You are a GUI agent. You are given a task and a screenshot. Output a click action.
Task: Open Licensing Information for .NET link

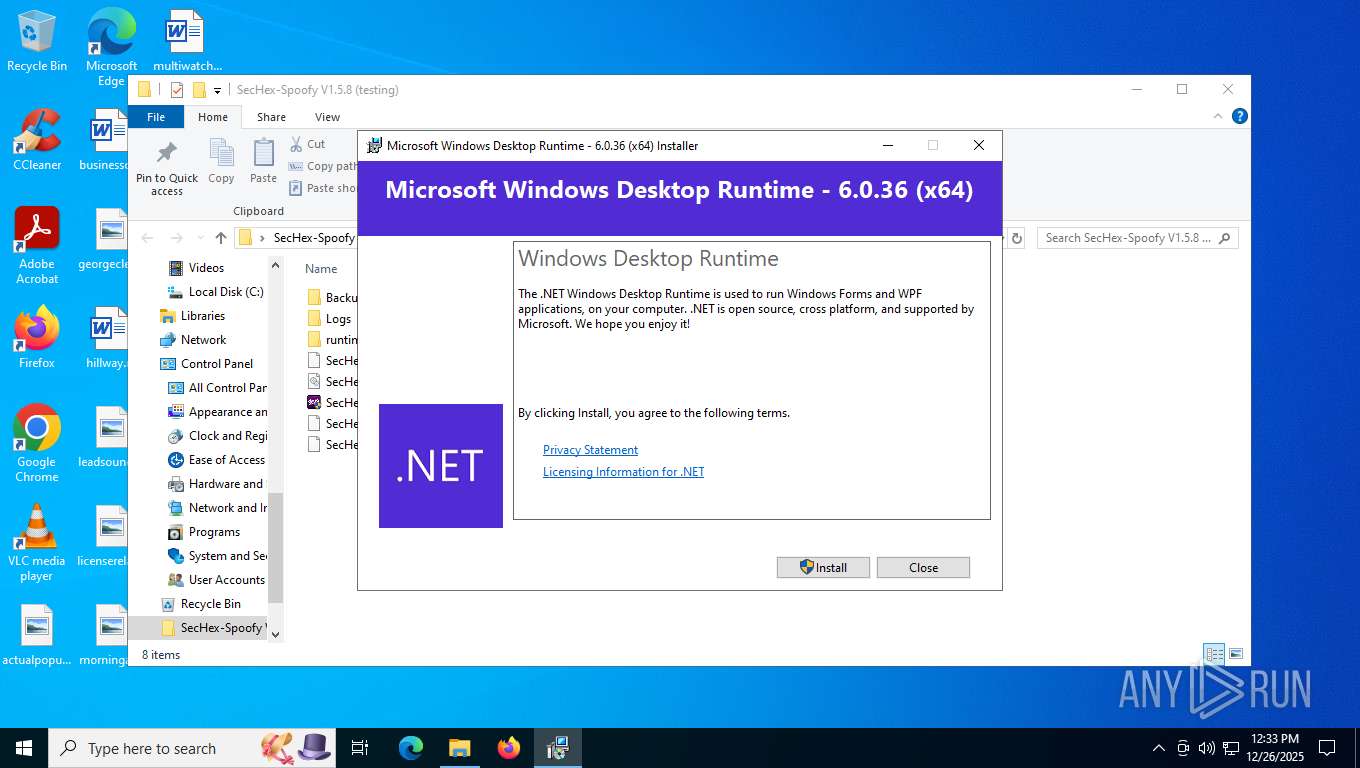[x=623, y=472]
